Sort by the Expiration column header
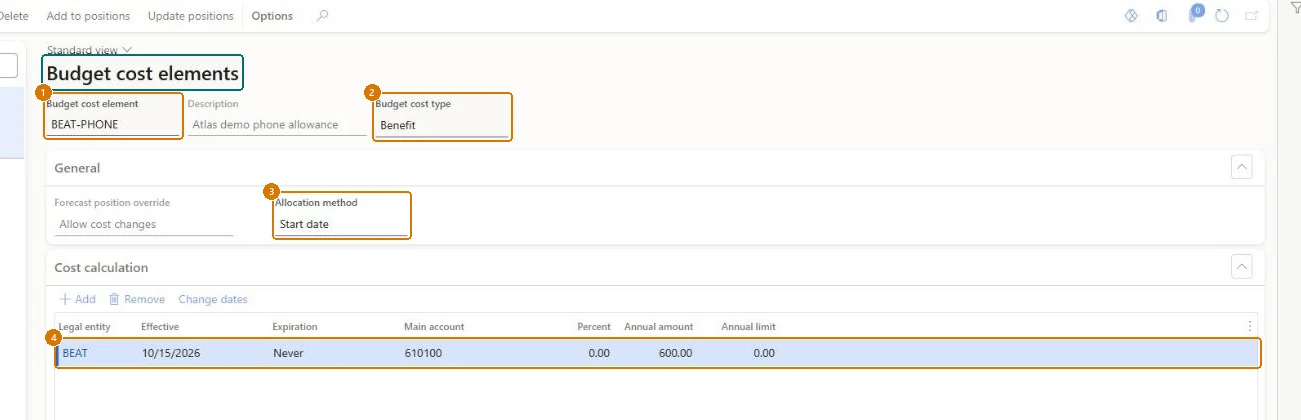The width and height of the screenshot is (1301, 420). point(295,327)
